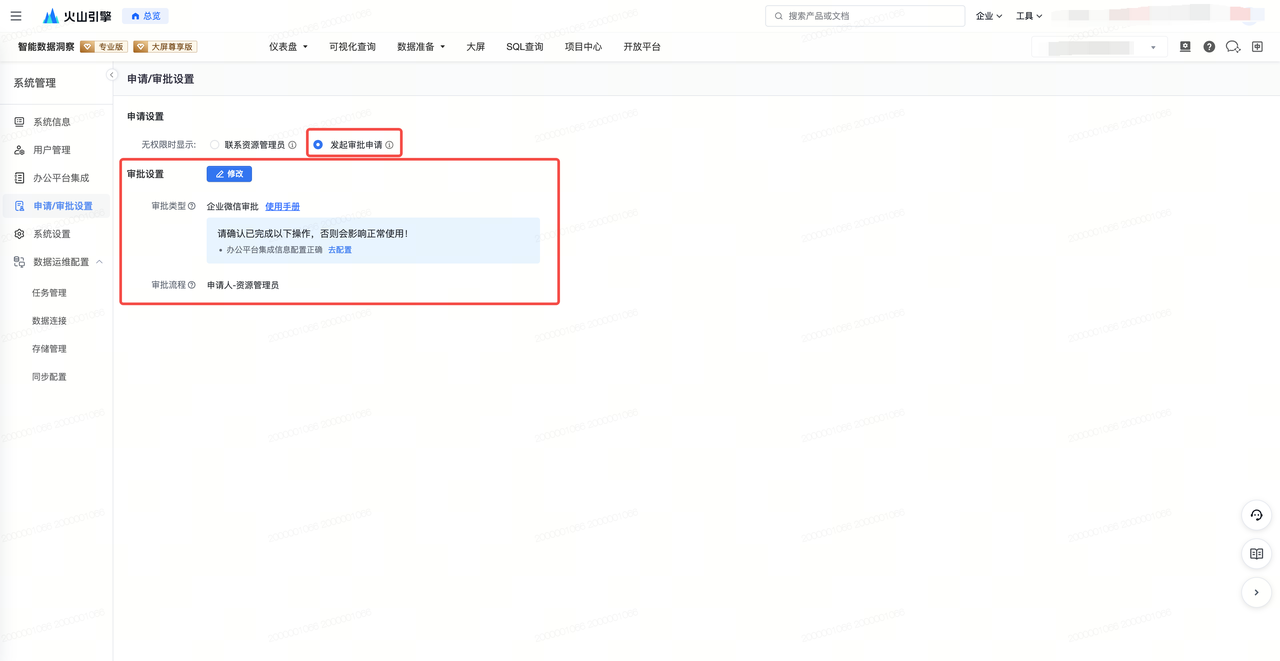
Task: Click the language switch icon
Action: pyautogui.click(x=1258, y=47)
